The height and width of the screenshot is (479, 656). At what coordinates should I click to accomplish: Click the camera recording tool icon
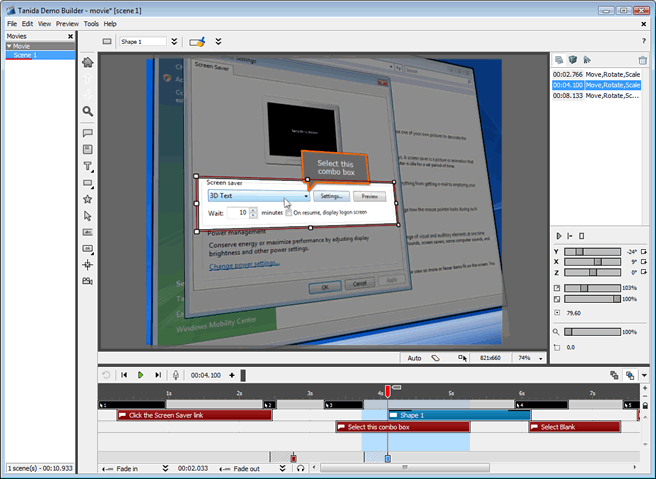tap(87, 281)
